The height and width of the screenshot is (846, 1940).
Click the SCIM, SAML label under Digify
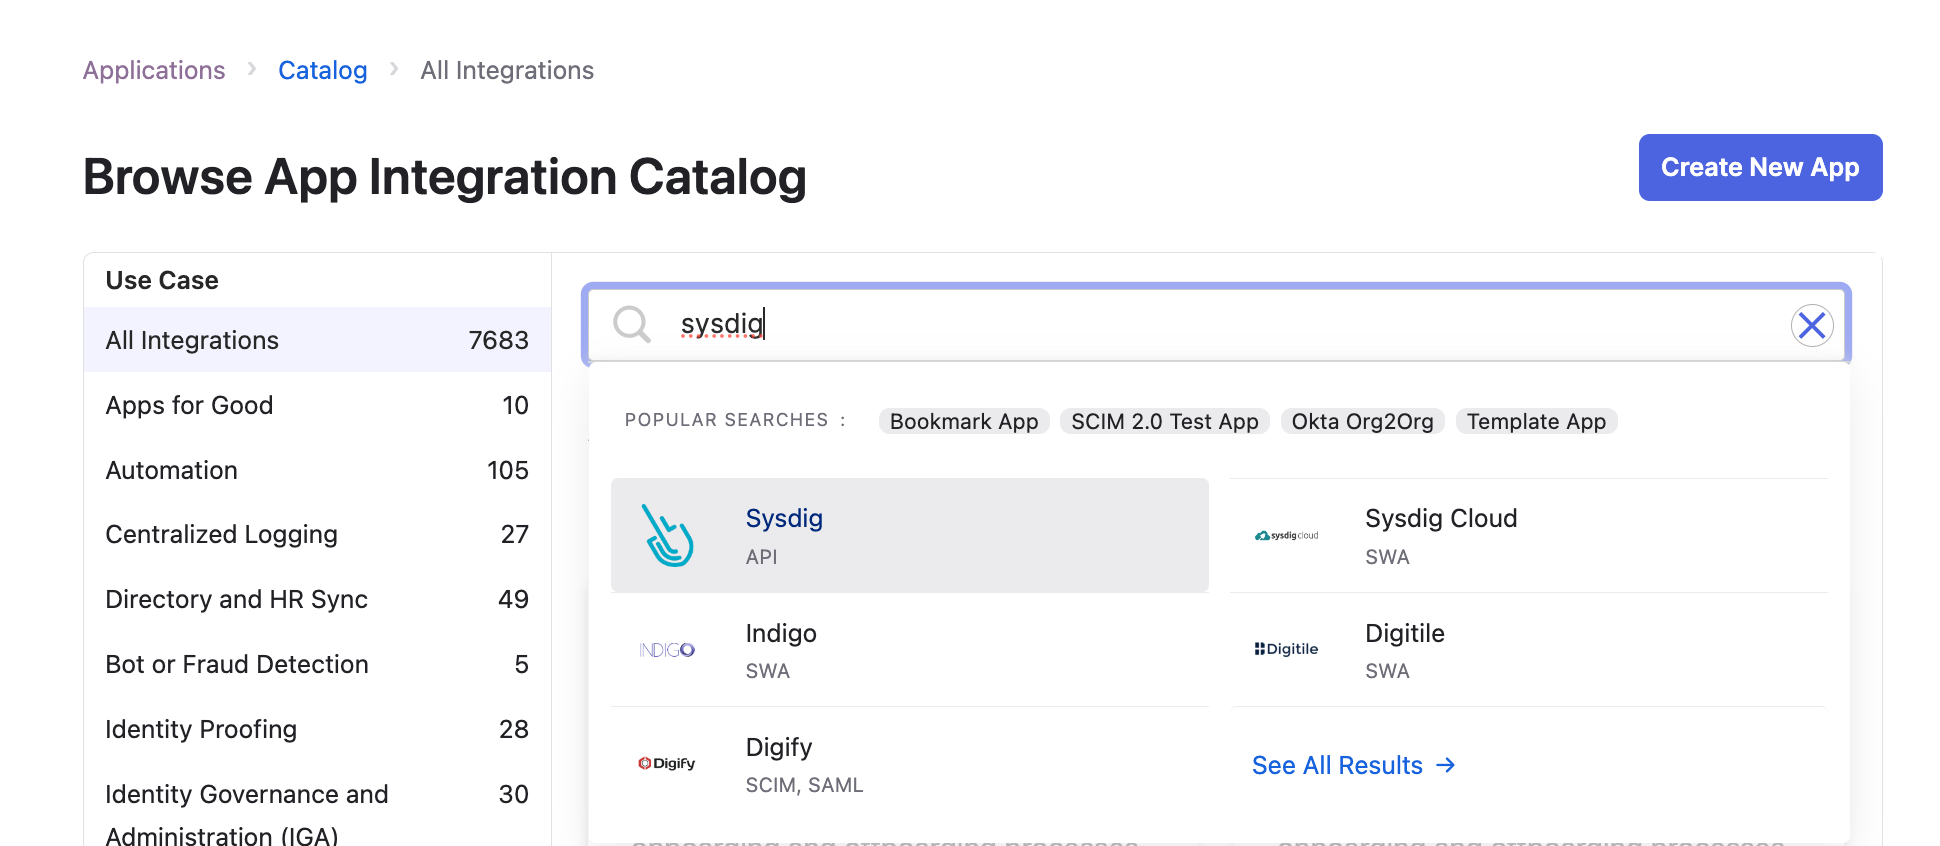tap(804, 785)
